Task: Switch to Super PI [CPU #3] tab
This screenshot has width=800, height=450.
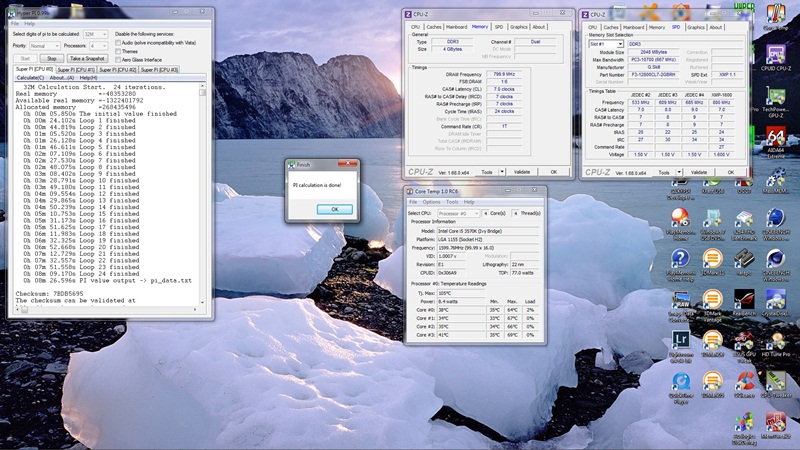Action: 159,70
